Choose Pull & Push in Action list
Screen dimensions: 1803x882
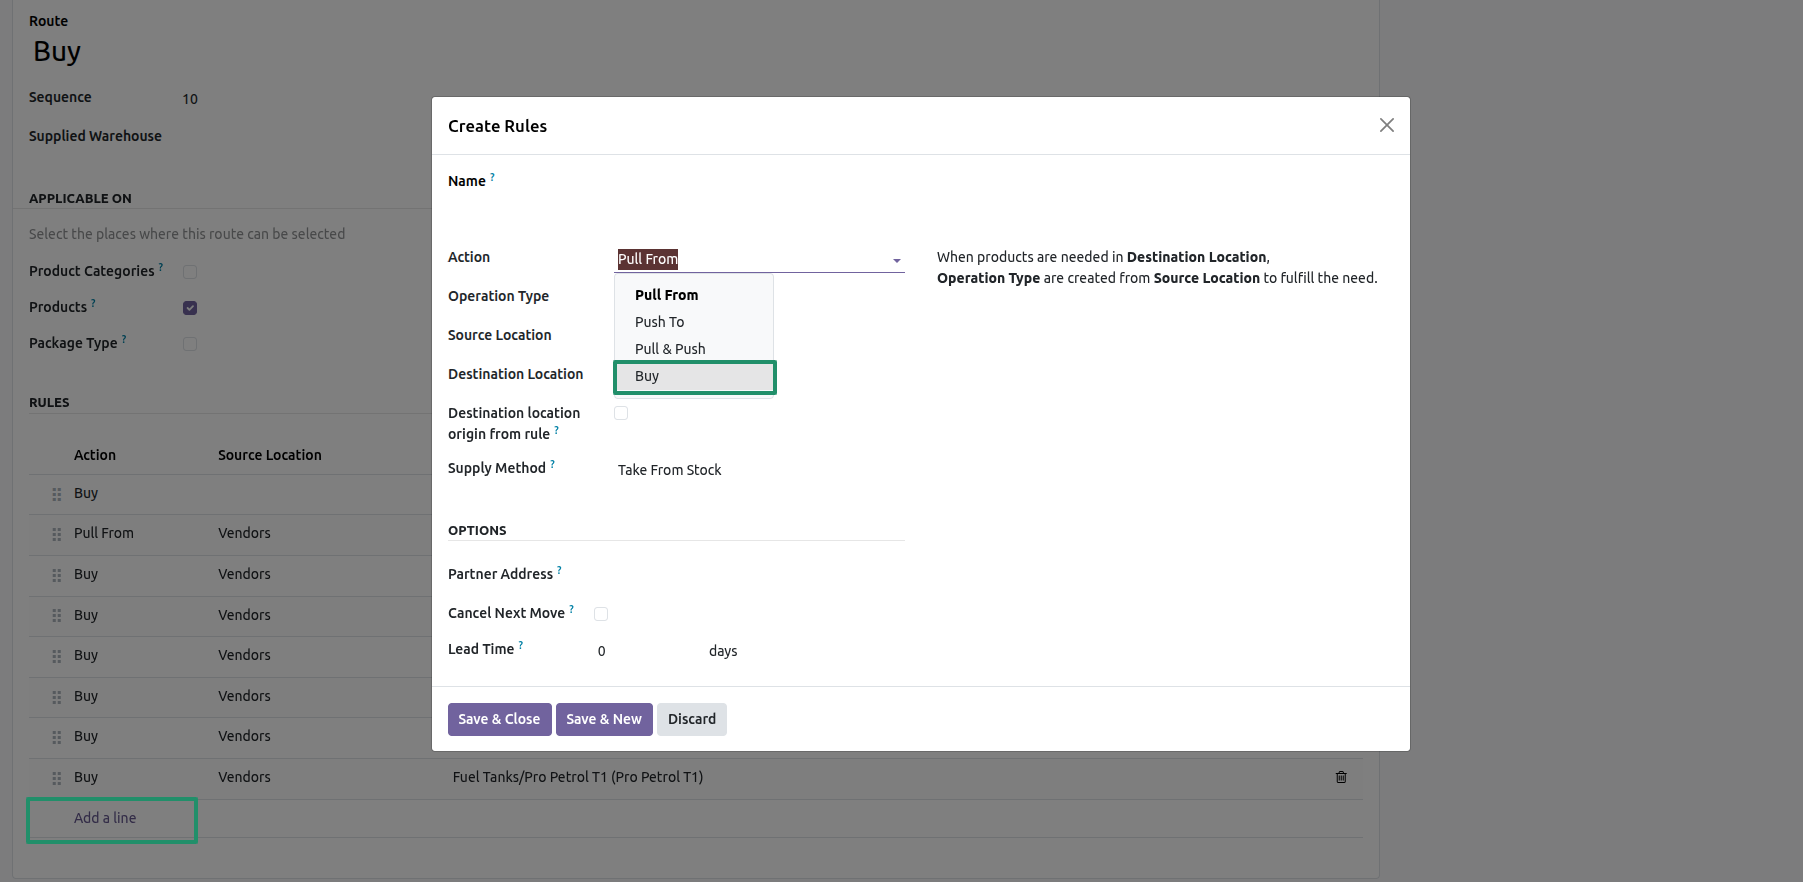(694, 349)
